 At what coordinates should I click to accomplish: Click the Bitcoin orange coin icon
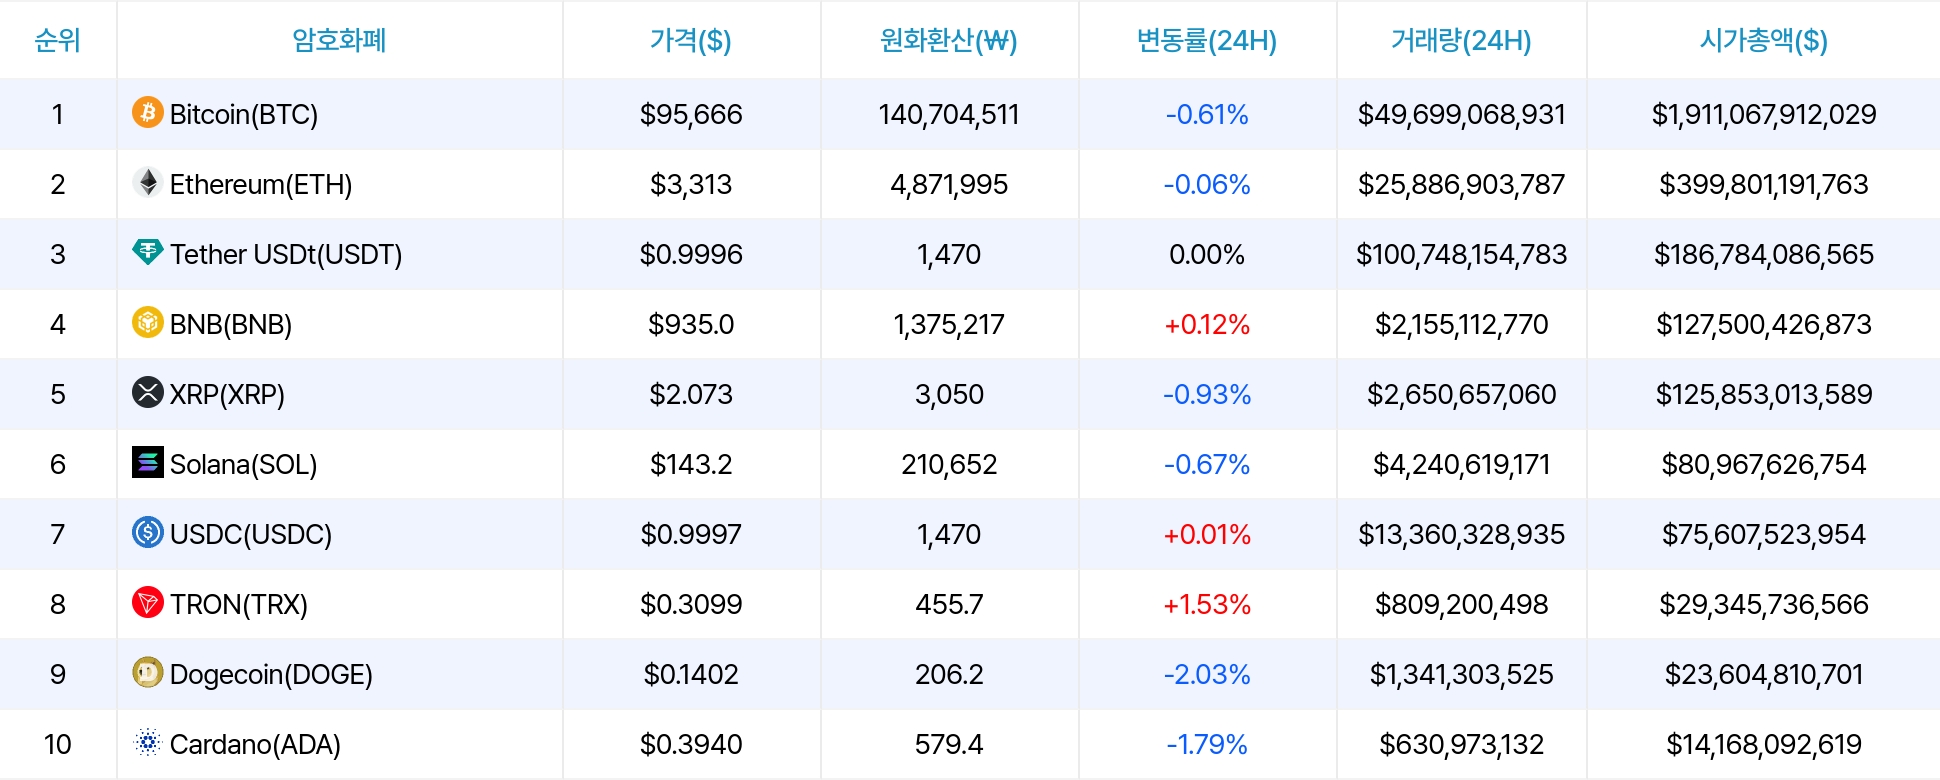[x=148, y=112]
